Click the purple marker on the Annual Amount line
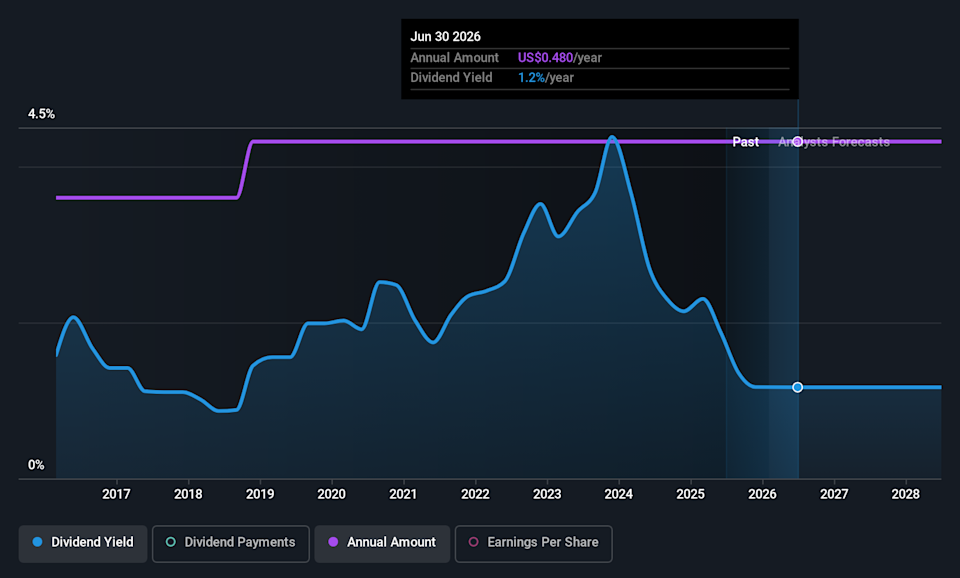The image size is (960, 578). 797,142
